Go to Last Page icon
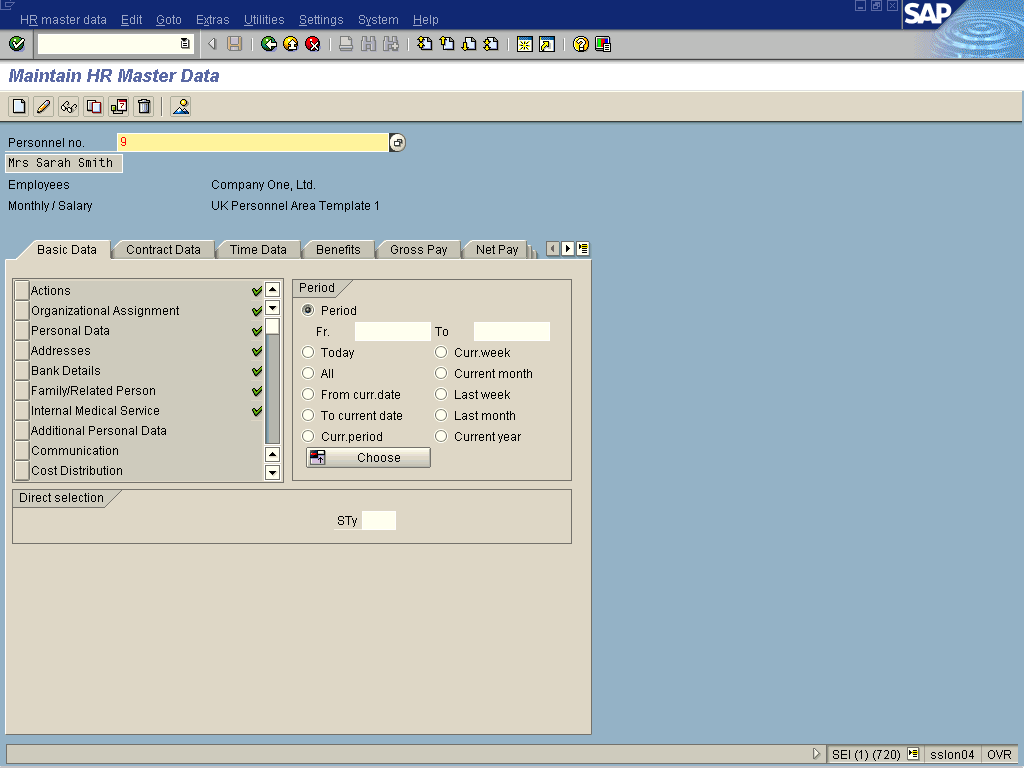1024x768 pixels. [491, 44]
